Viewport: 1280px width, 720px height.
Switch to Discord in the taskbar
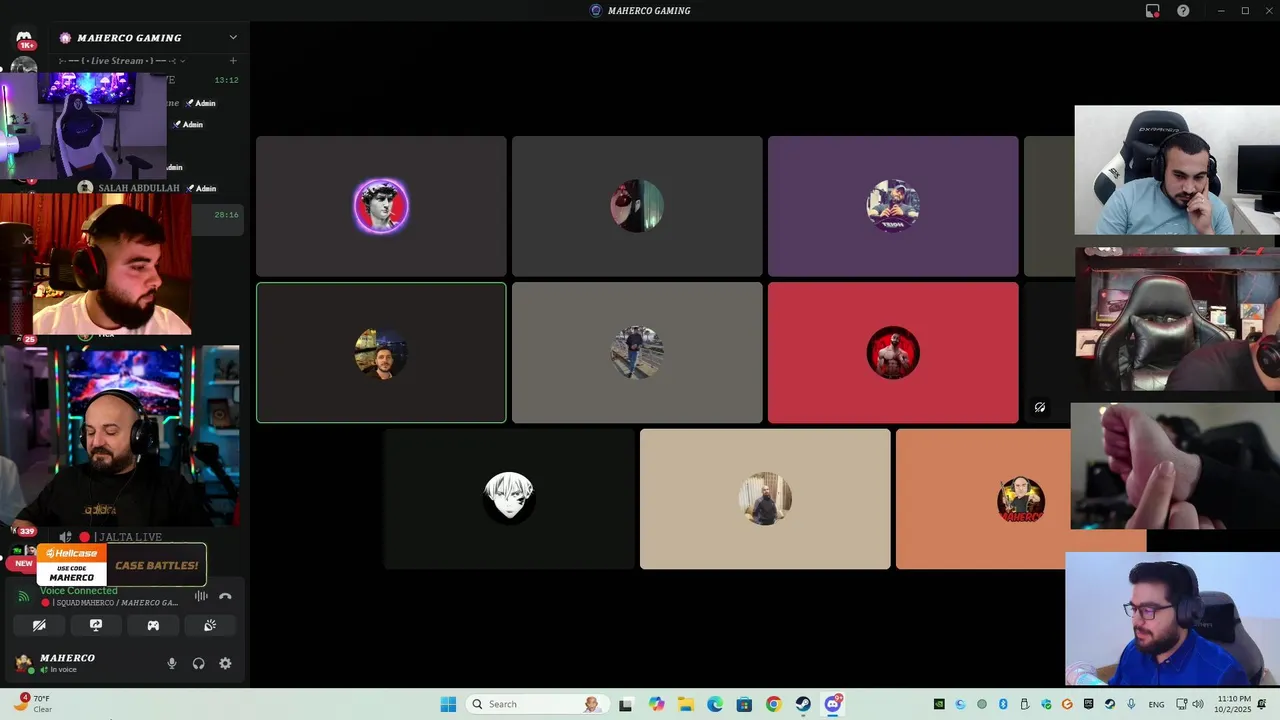[832, 704]
